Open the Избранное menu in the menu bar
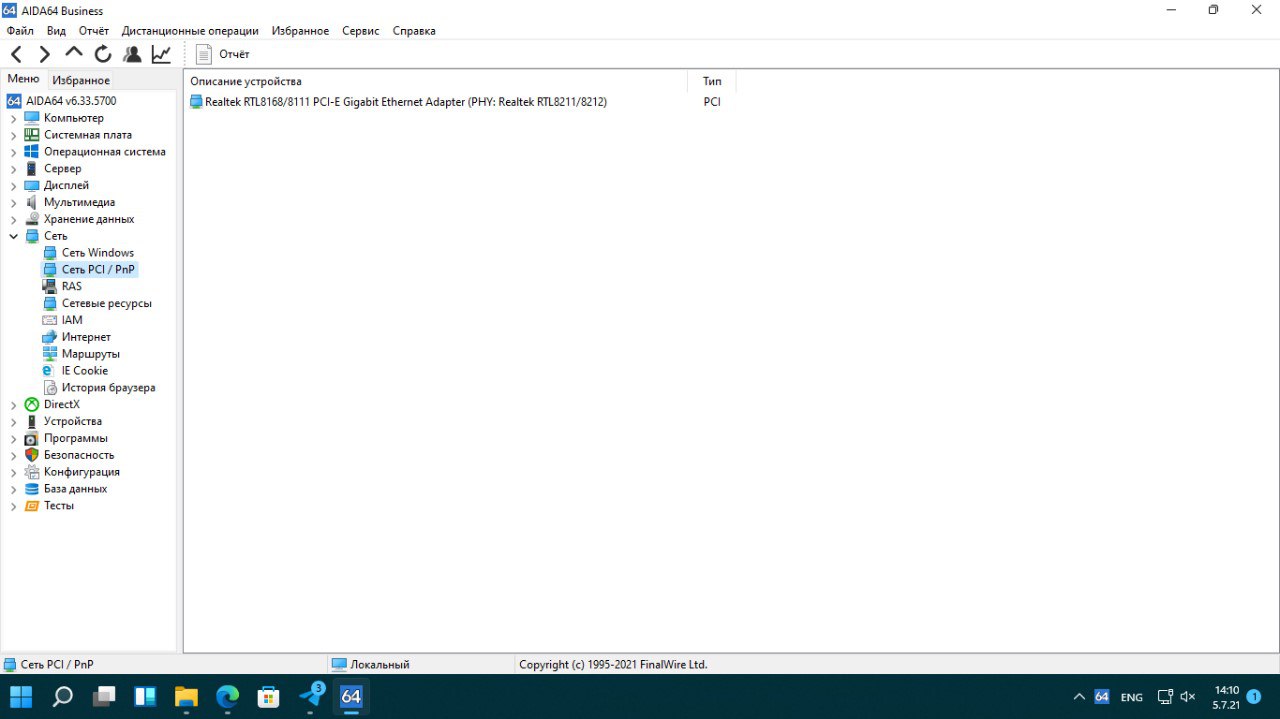The image size is (1280, 719). point(300,31)
